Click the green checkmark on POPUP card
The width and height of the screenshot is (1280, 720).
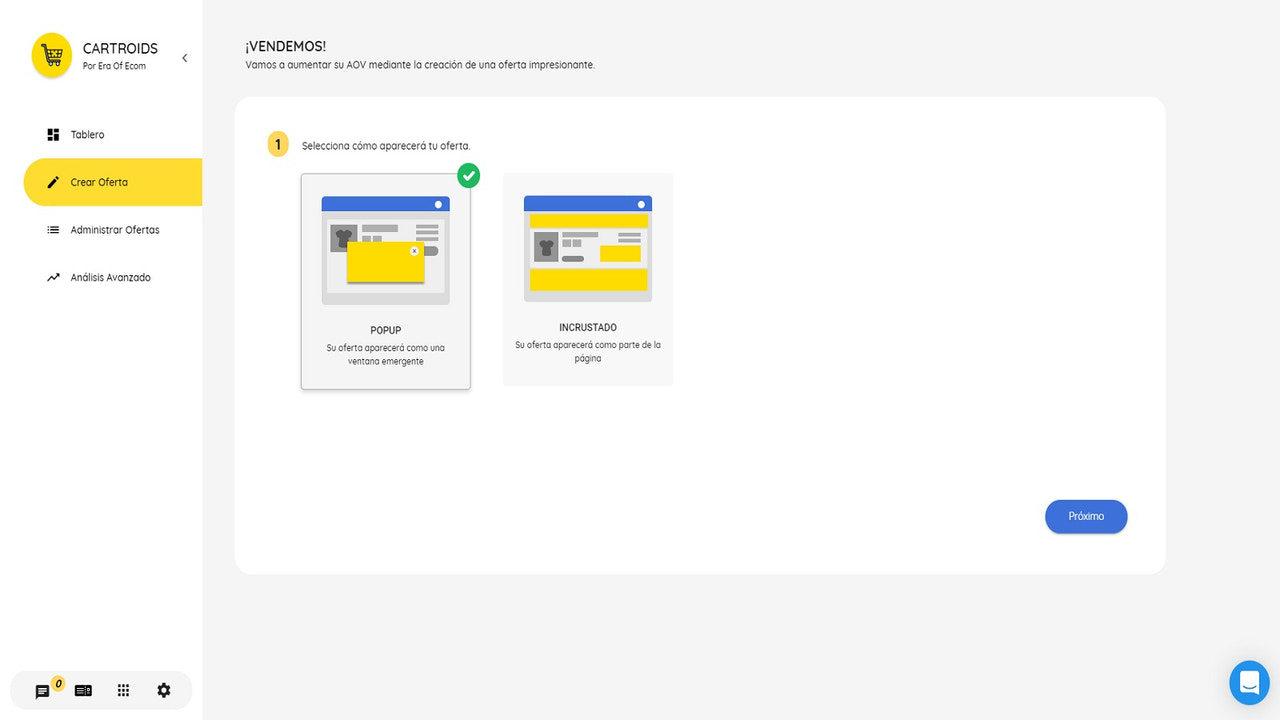[468, 176]
